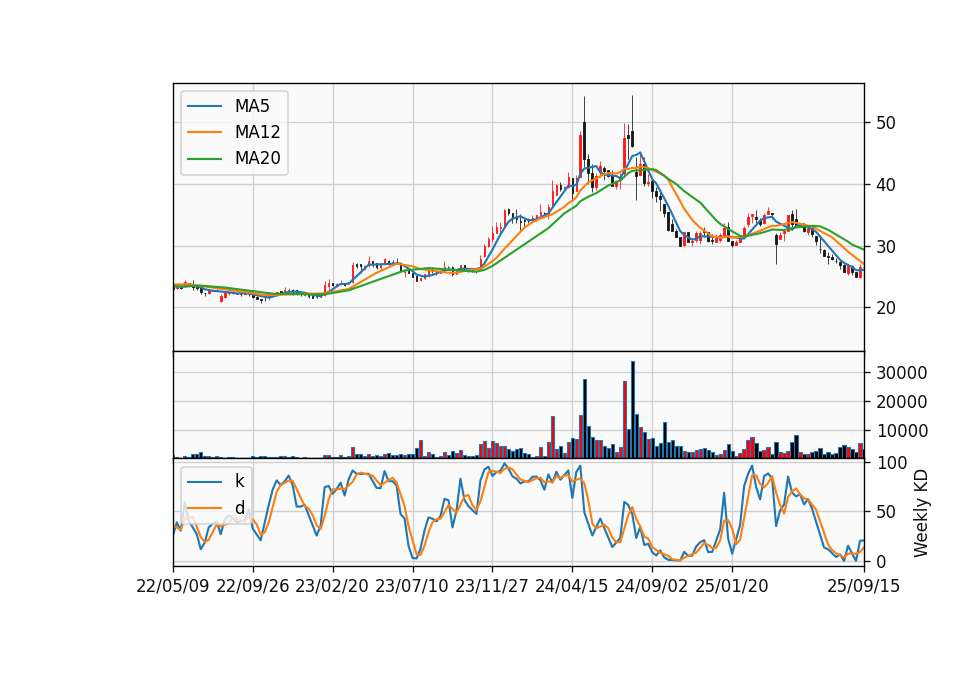Click the 23/07/10 date tick label

412,586
